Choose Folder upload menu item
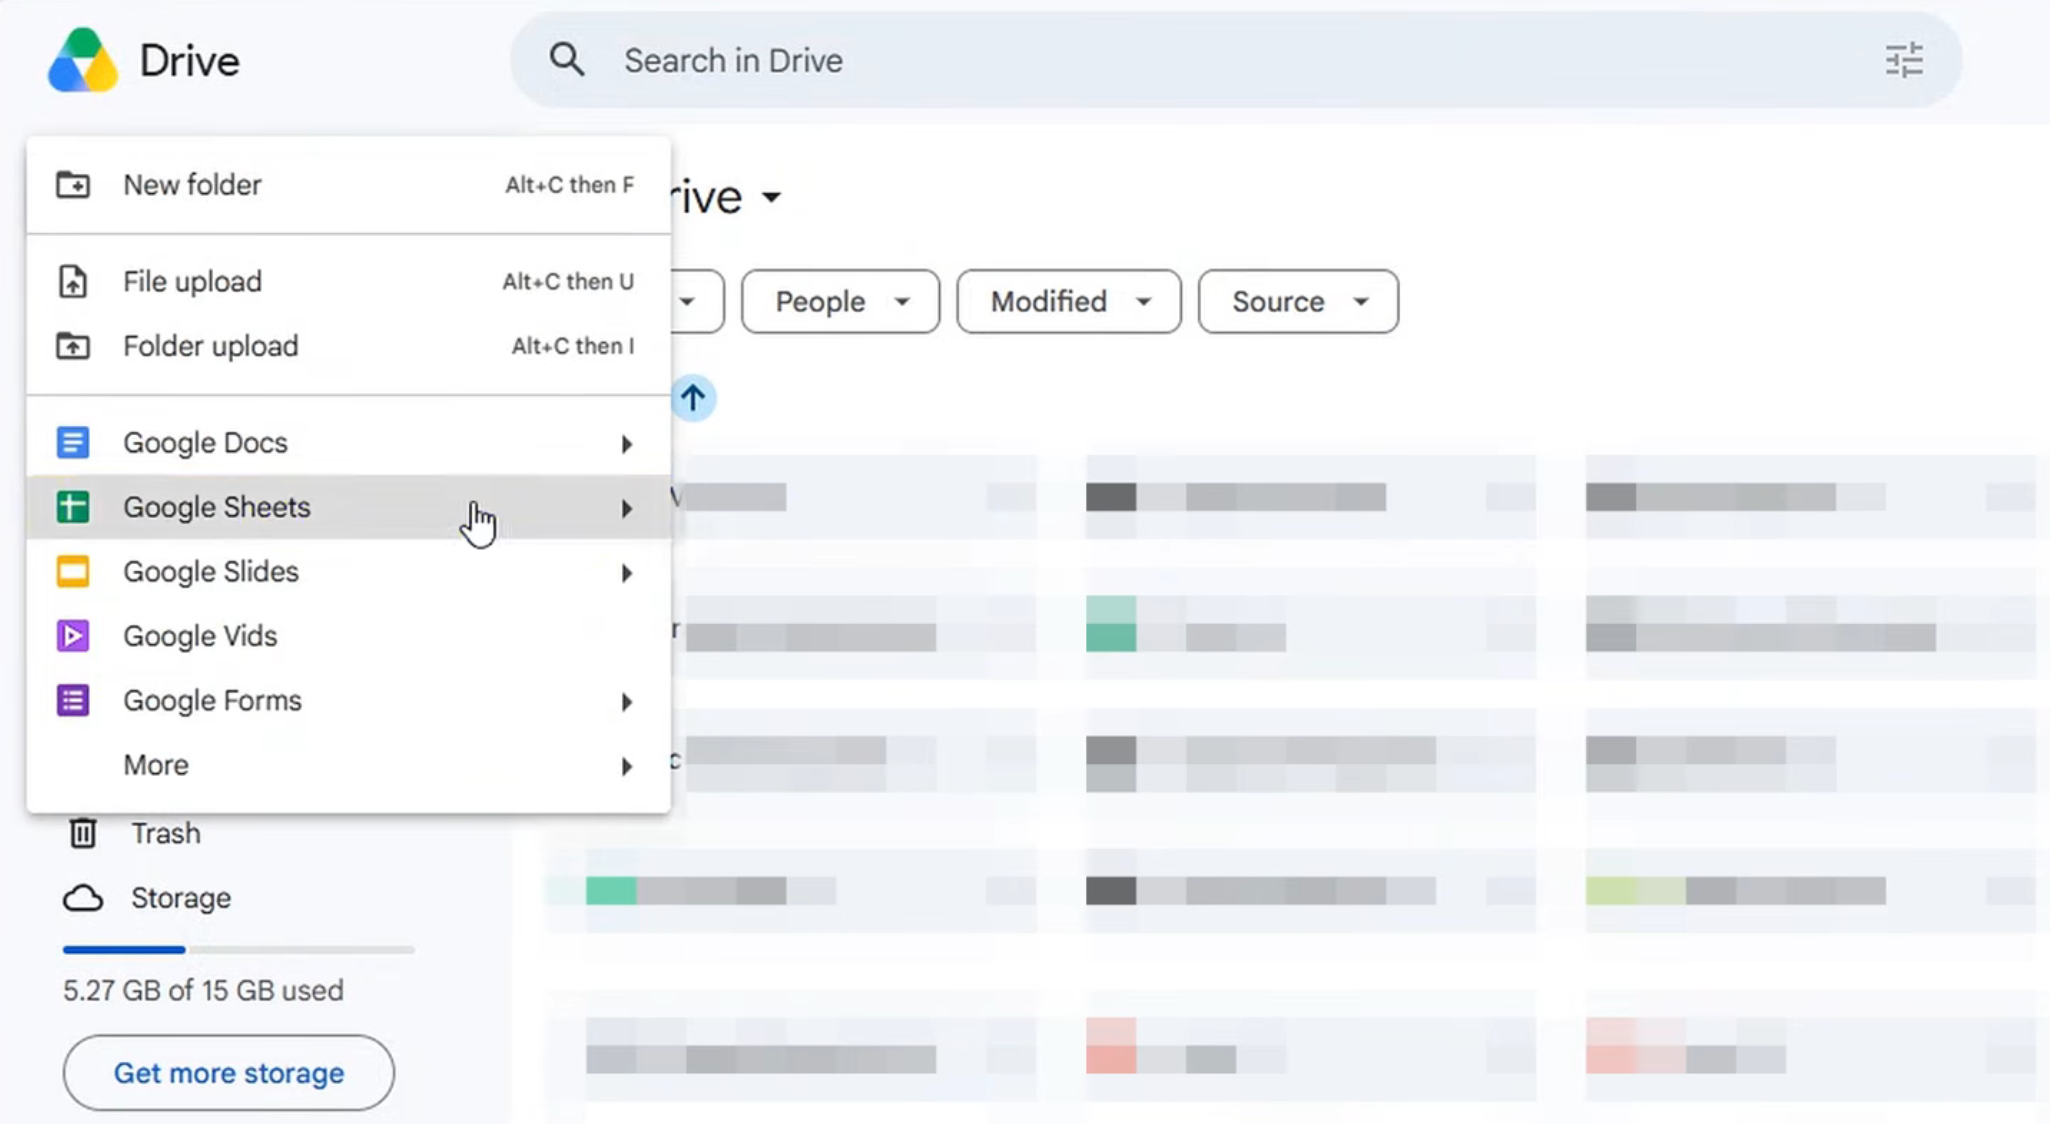Image resolution: width=2050 pixels, height=1124 pixels. pos(348,346)
